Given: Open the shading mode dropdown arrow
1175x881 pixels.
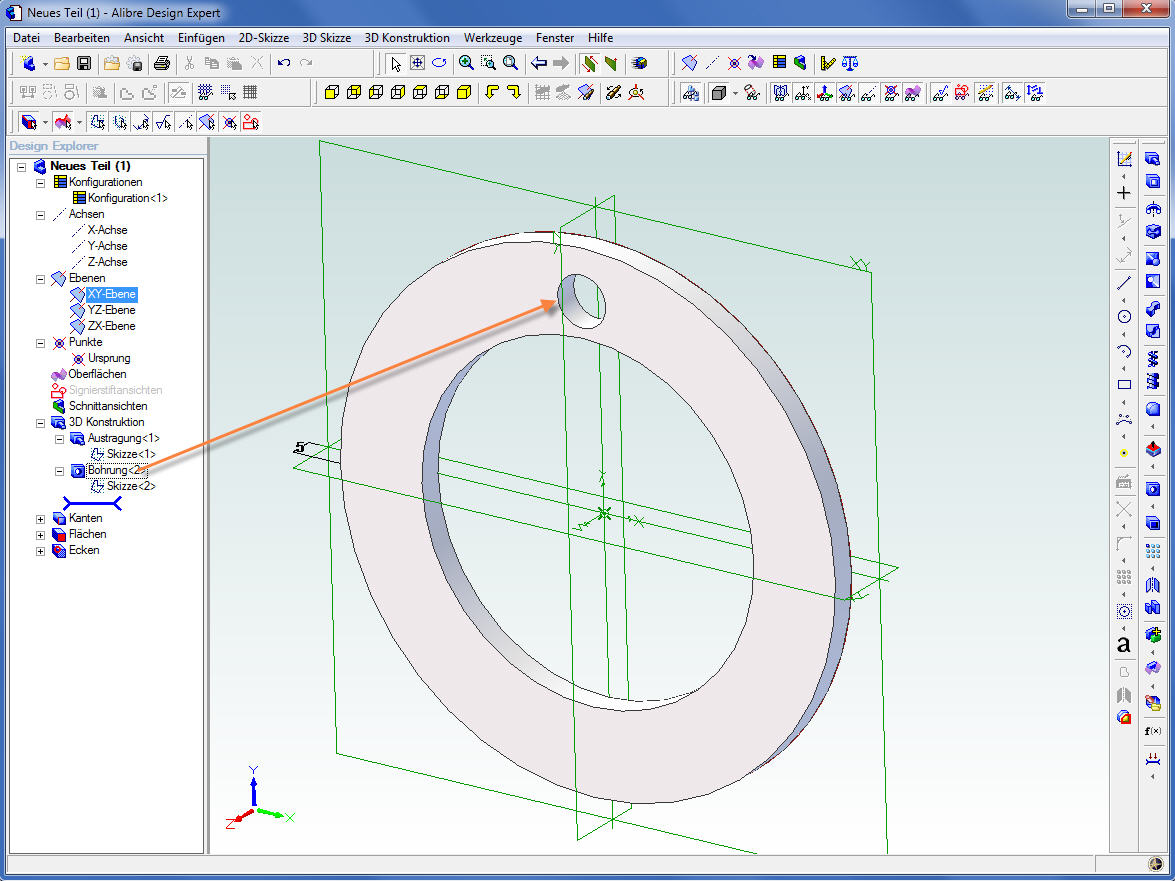Looking at the screenshot, I should pyautogui.click(x=735, y=93).
